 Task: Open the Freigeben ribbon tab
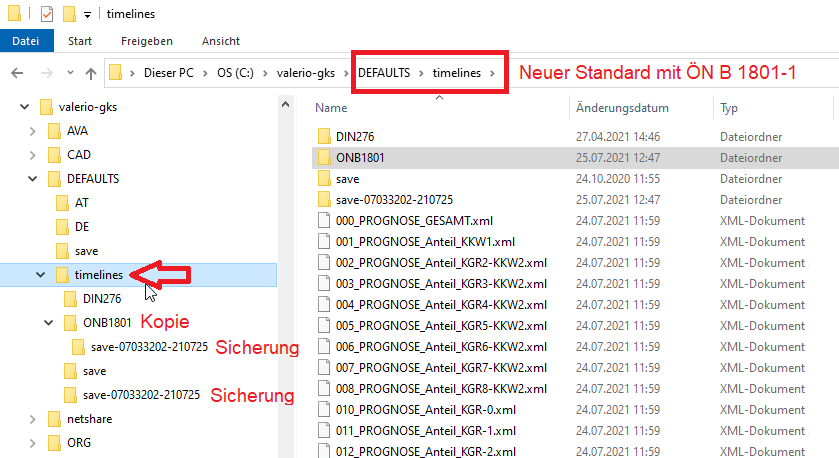tap(146, 41)
